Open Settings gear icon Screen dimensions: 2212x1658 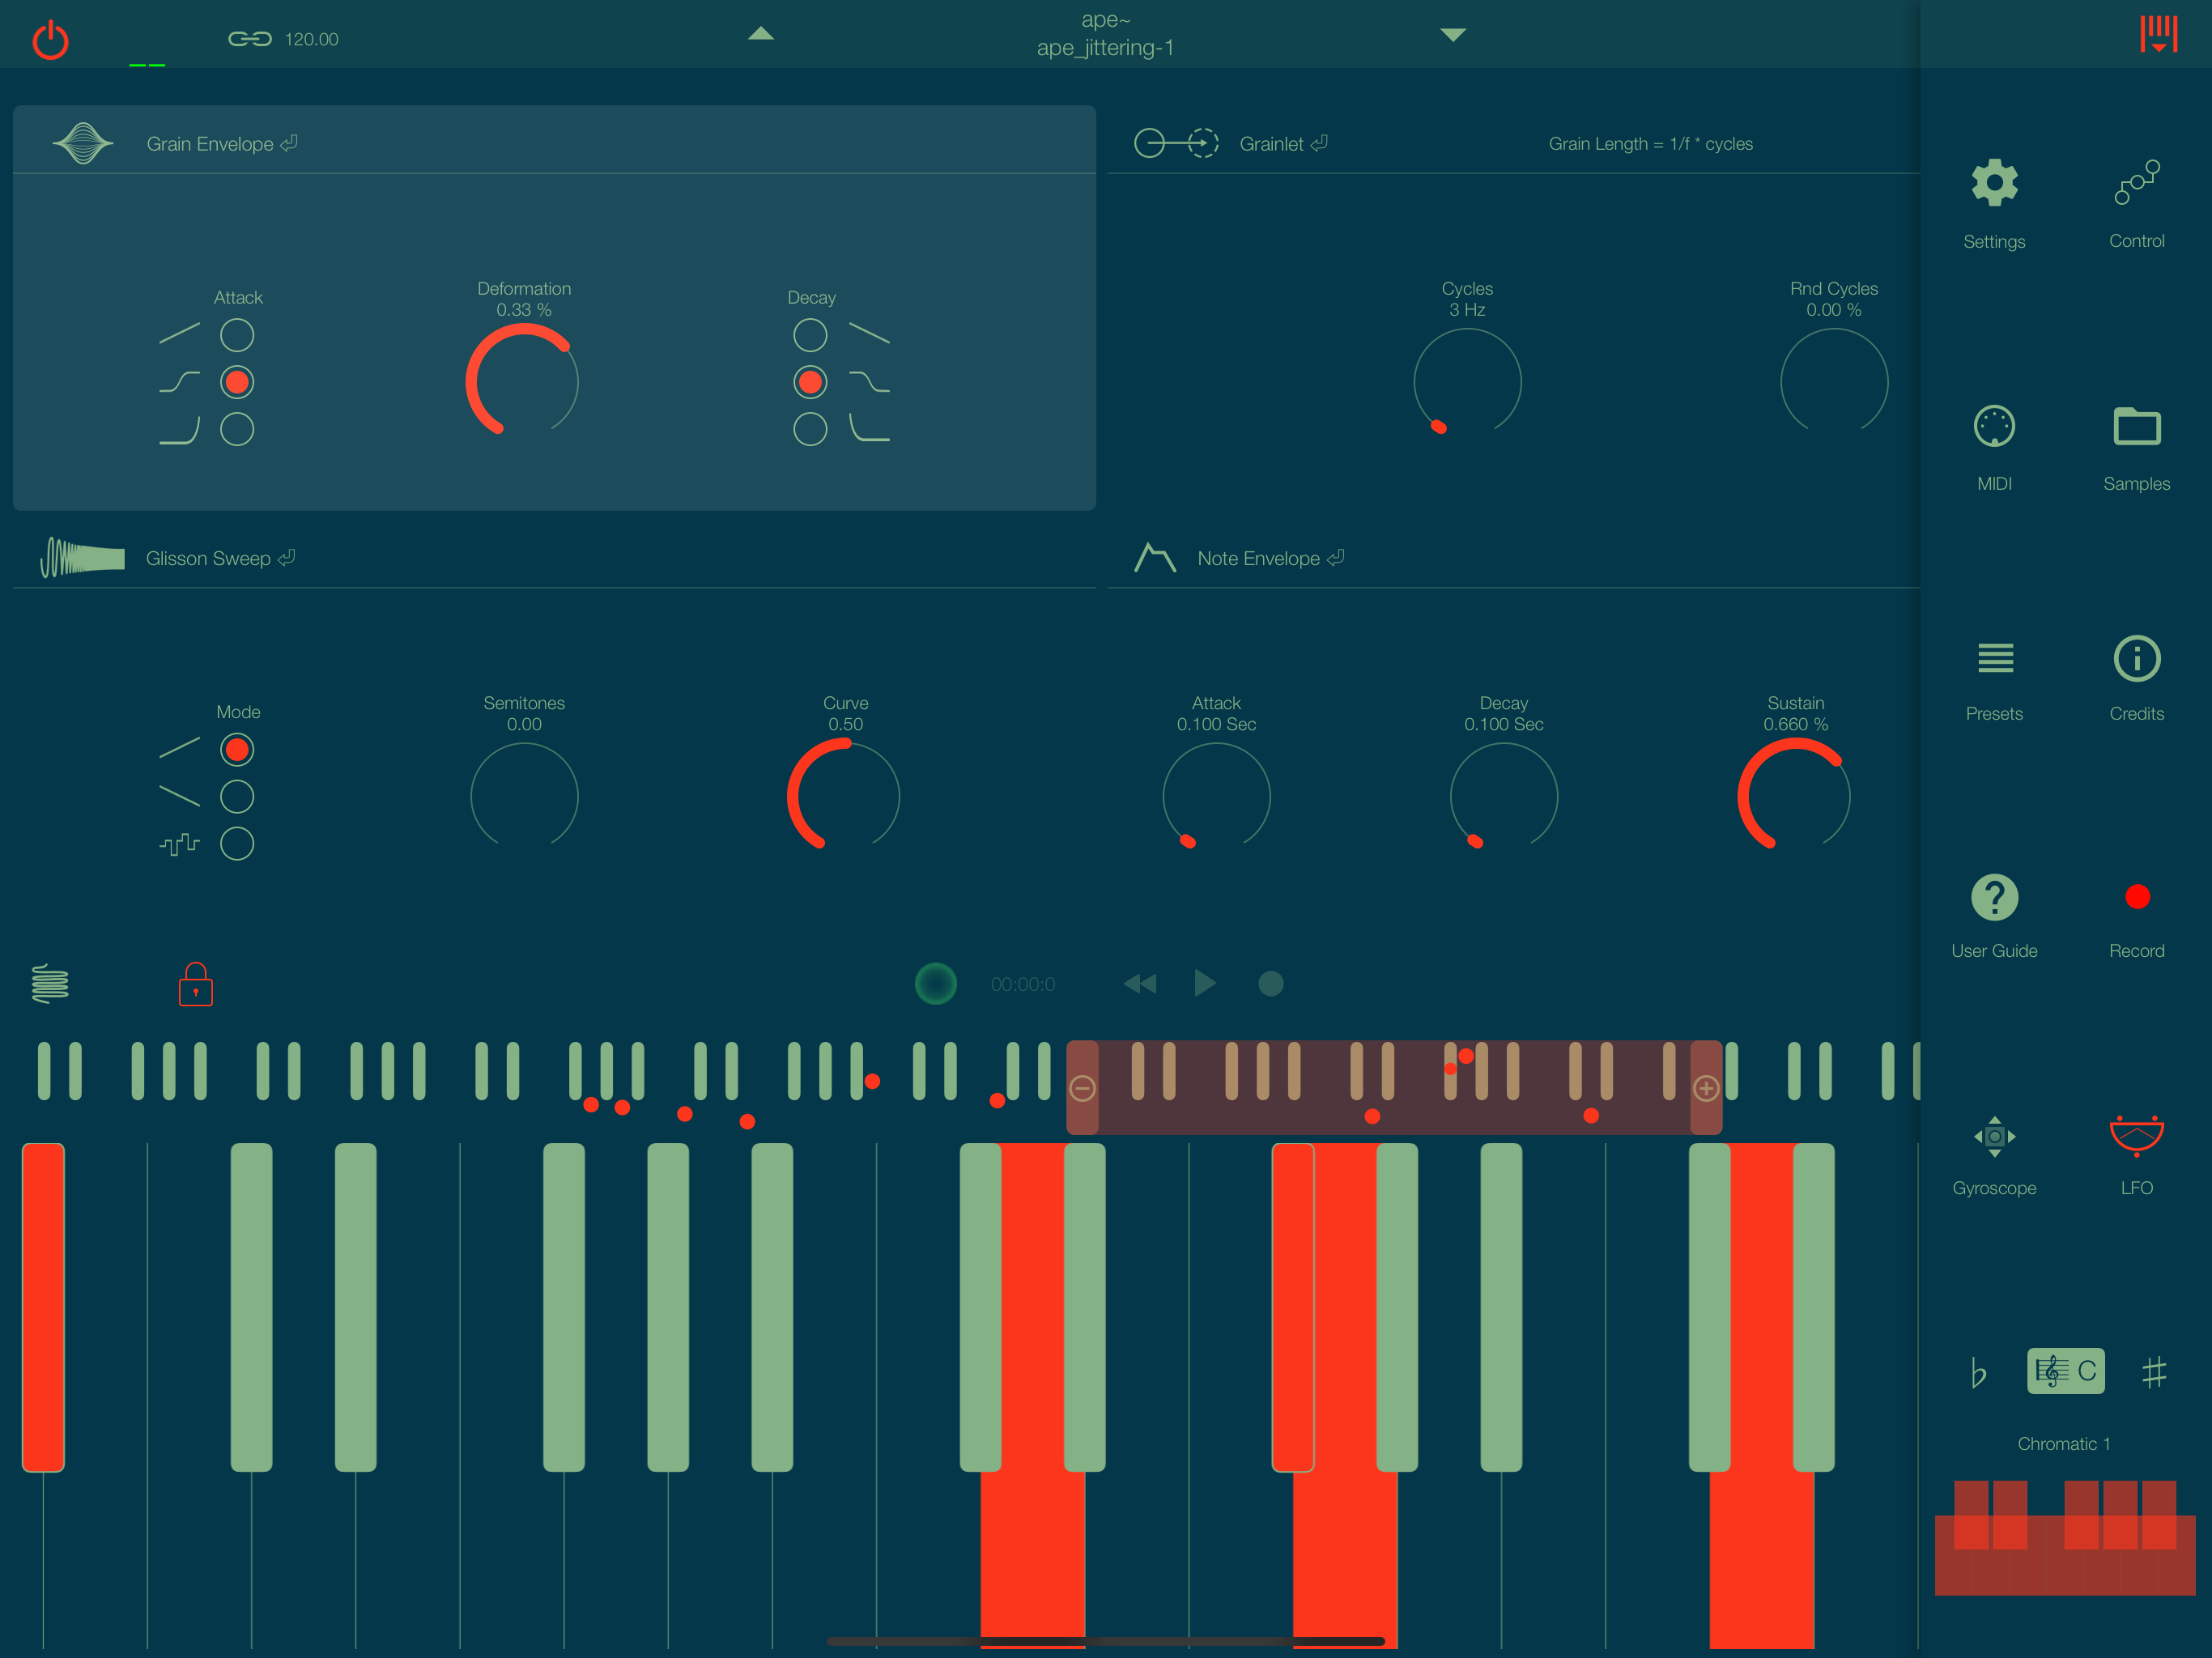tap(1994, 183)
